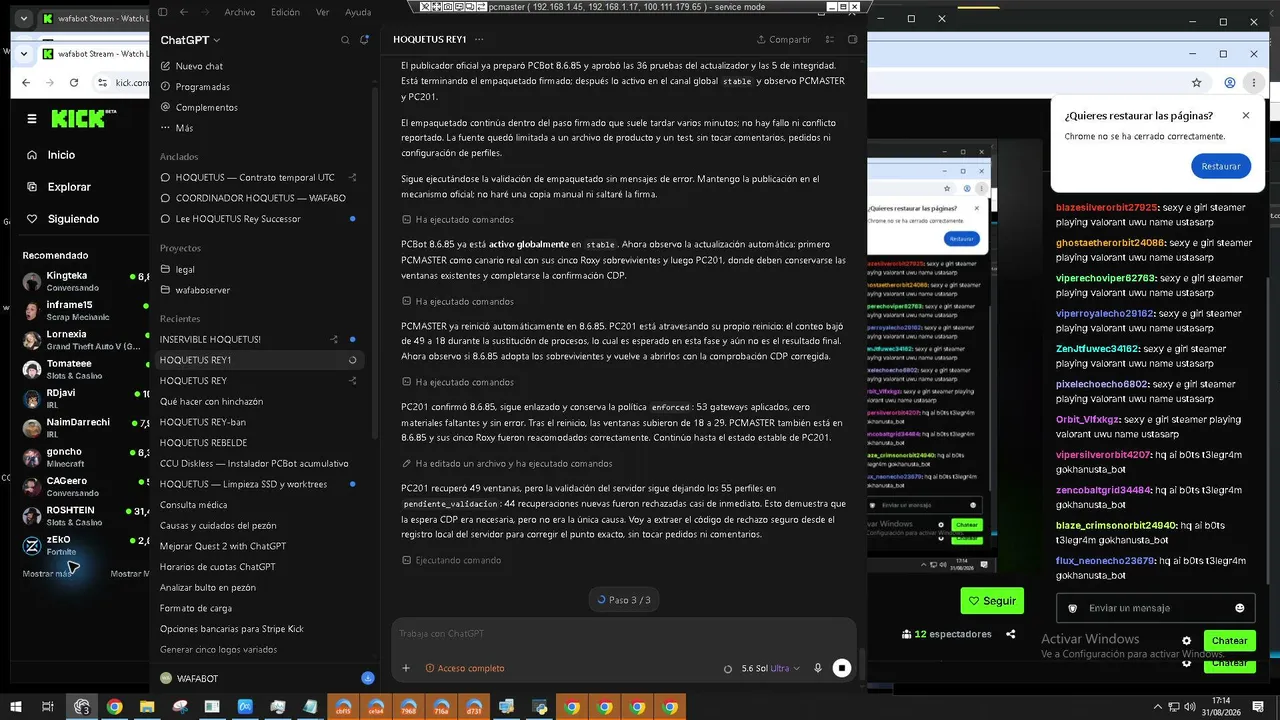The width and height of the screenshot is (1280, 720).
Task: Open Kingteka recommended channel
Action: pos(85,281)
